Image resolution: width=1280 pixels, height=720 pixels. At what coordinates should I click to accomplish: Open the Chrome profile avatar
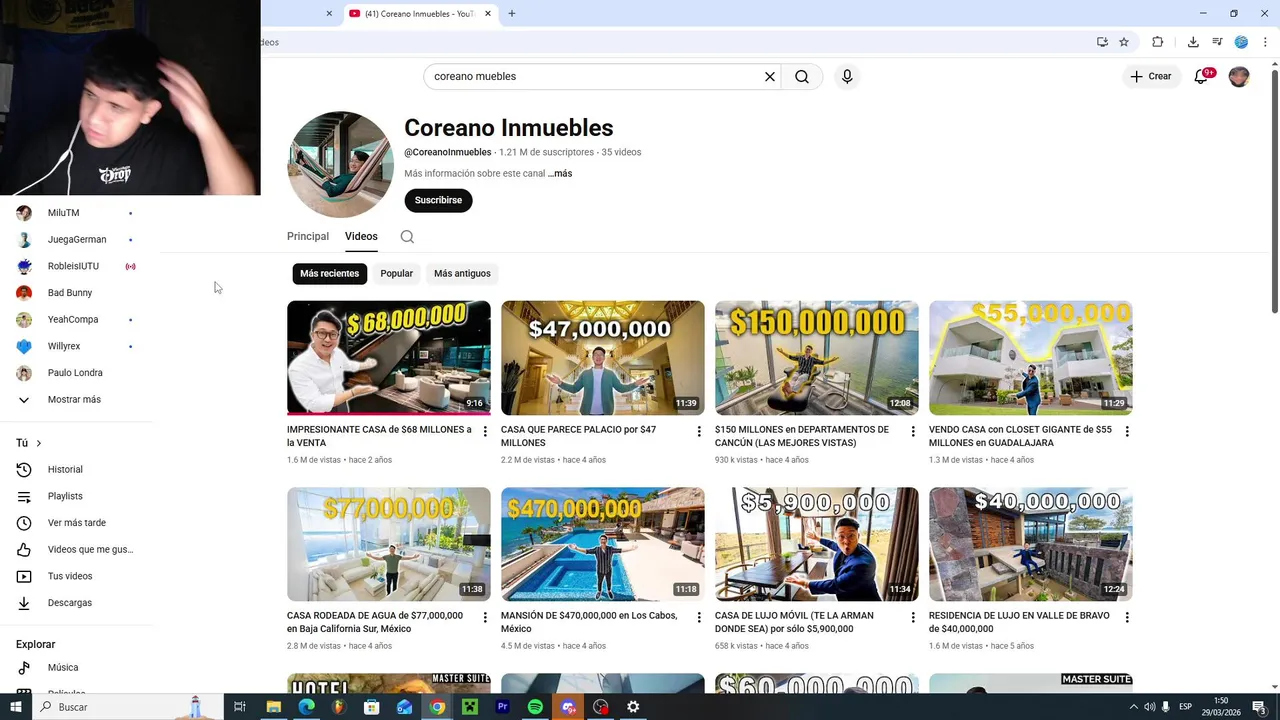pyautogui.click(x=1241, y=42)
